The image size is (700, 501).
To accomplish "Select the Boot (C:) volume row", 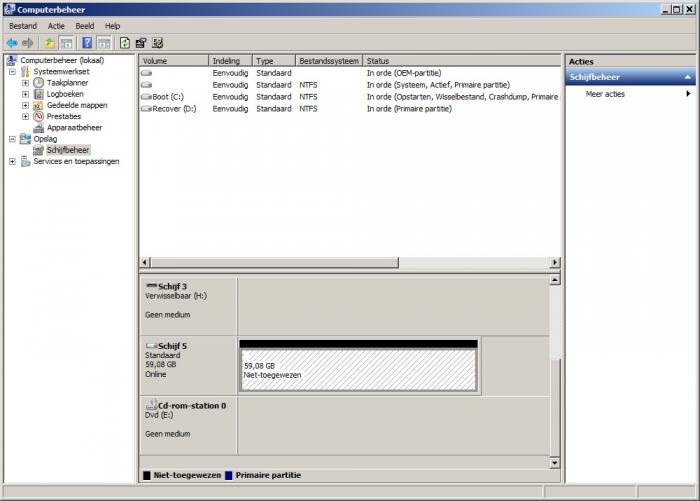I will [x=168, y=97].
